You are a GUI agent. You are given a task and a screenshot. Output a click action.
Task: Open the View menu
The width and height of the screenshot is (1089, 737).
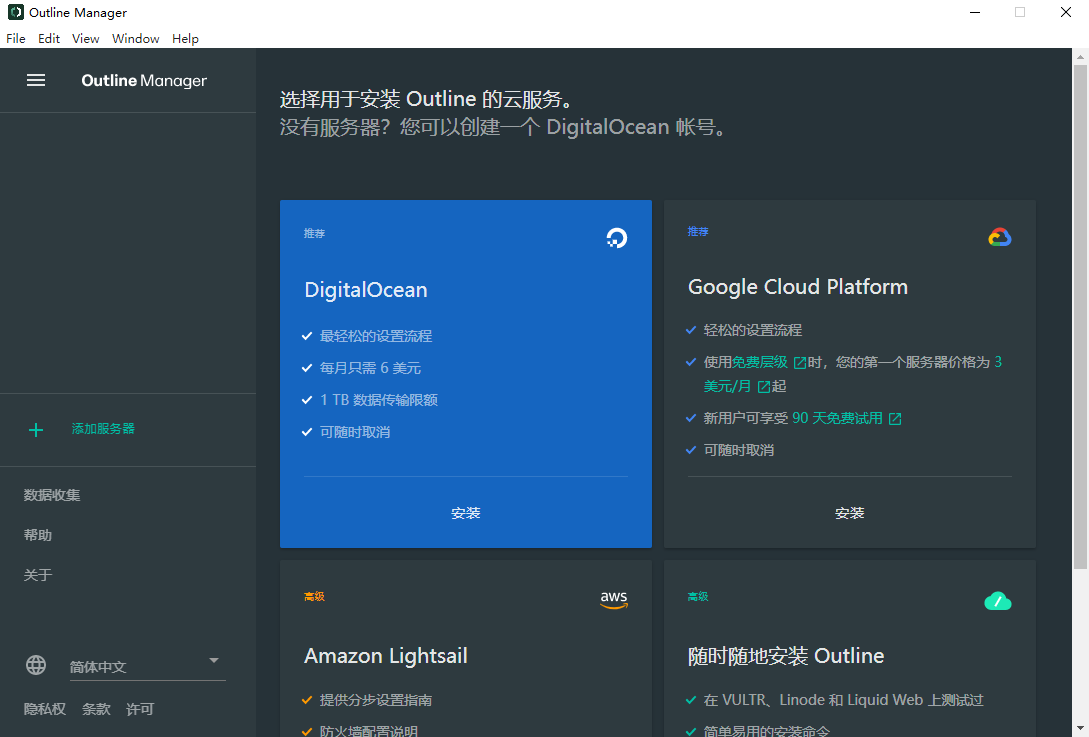click(85, 39)
